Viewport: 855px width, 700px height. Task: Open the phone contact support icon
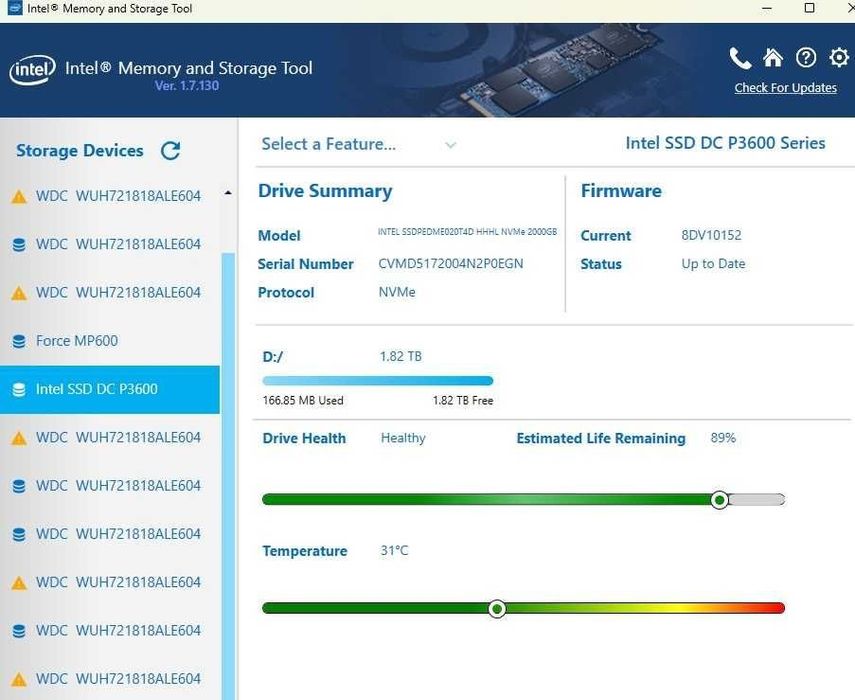[x=740, y=58]
